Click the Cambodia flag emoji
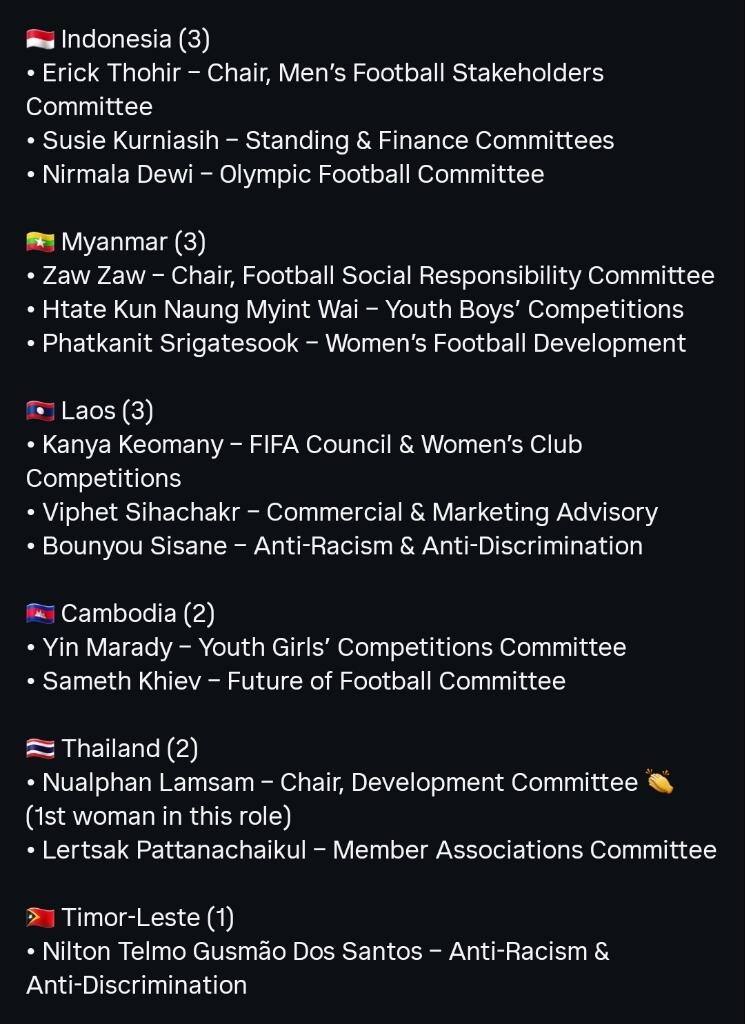745x1024 pixels. click(40, 613)
